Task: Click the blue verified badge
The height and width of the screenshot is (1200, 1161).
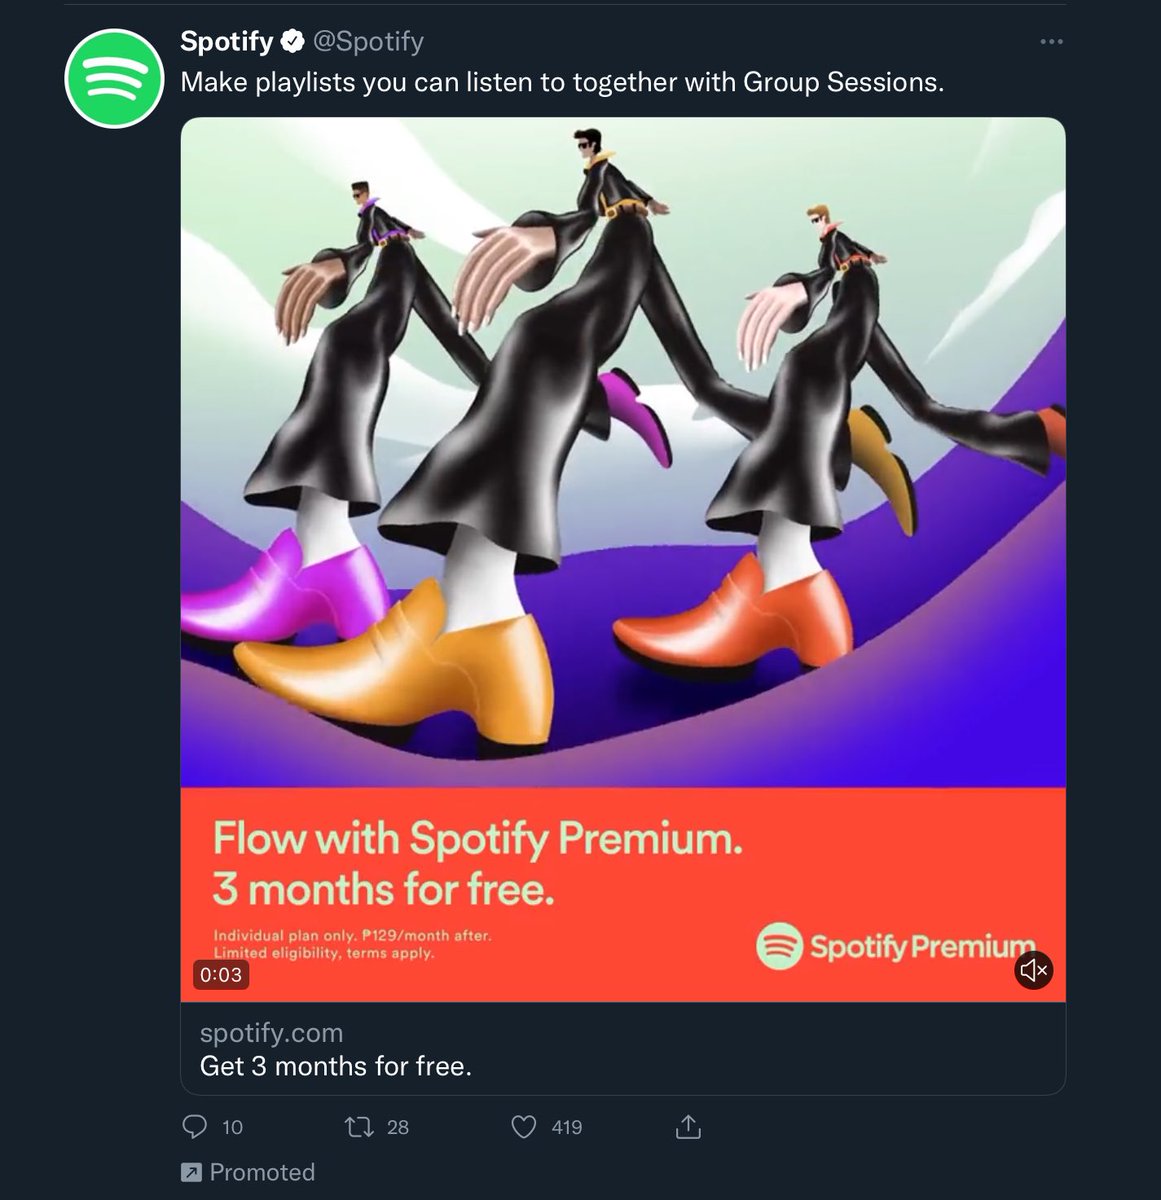Action: tap(292, 42)
